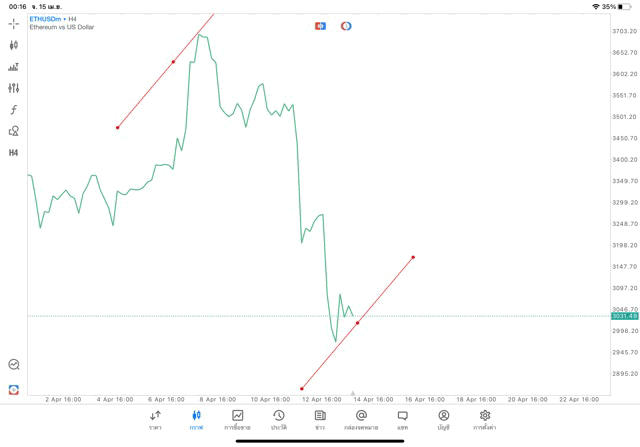Open the indicators (f) list
The image size is (640, 447).
click(14, 110)
